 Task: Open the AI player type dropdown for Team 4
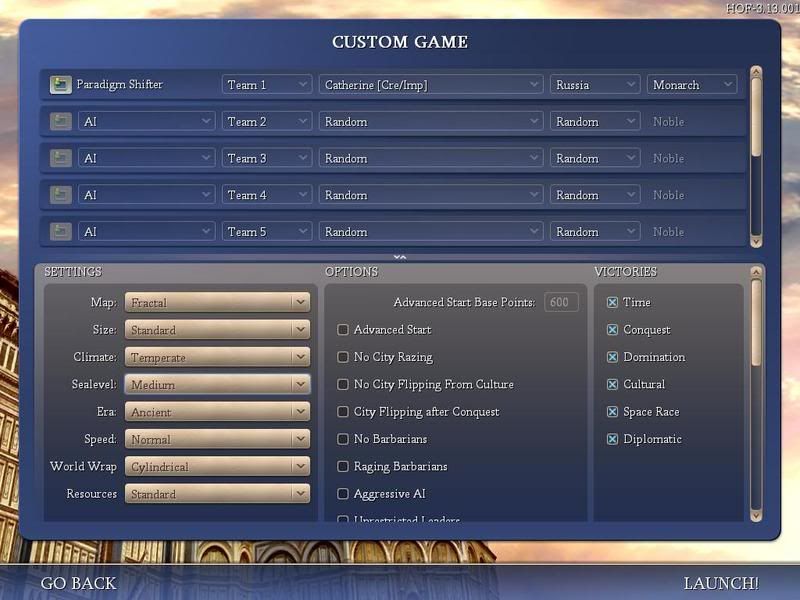pyautogui.click(x=146, y=195)
